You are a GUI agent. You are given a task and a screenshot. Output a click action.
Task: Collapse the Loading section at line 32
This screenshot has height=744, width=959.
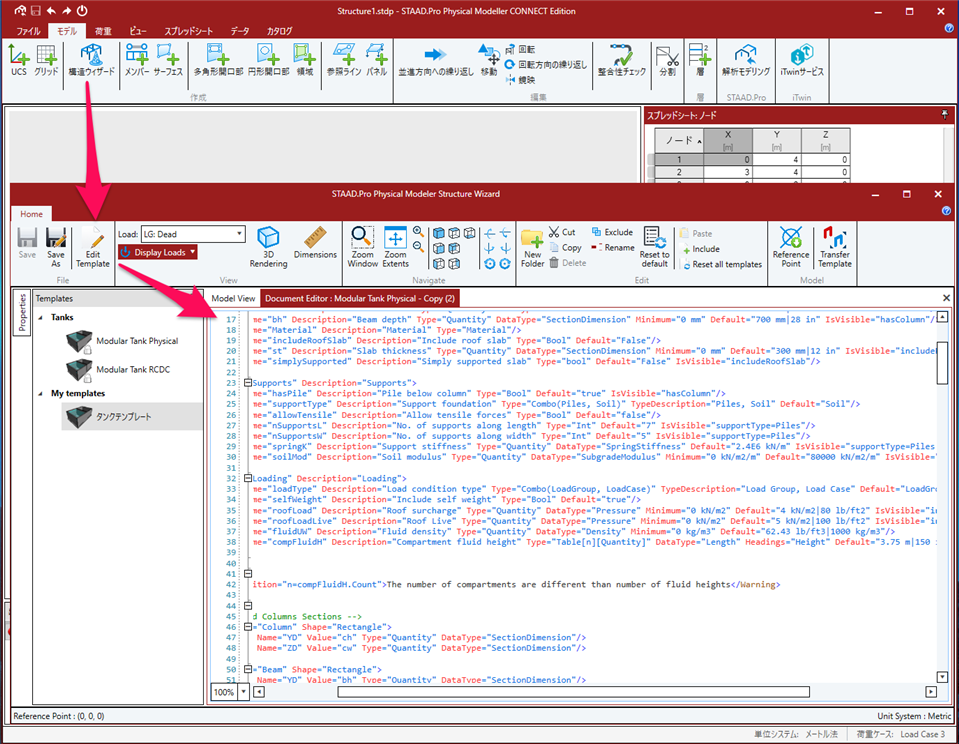tap(248, 478)
